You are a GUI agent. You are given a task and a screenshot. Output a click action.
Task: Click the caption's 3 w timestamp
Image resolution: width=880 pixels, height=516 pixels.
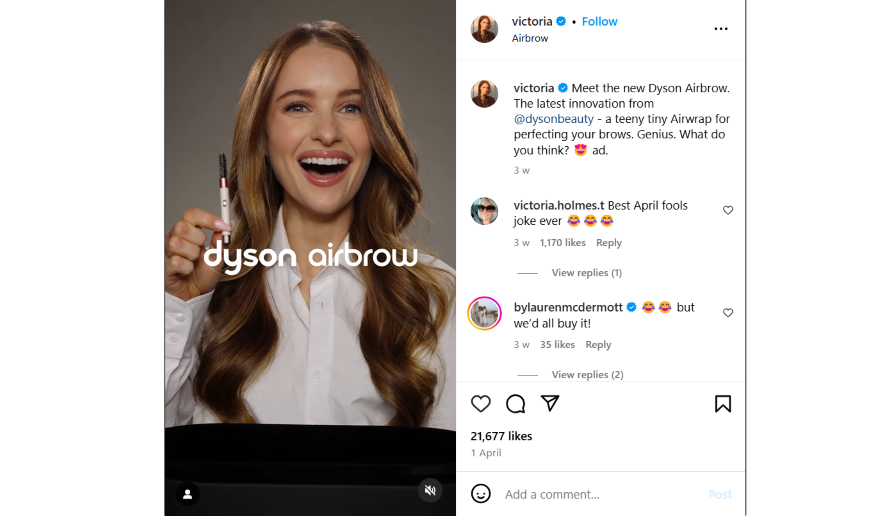pos(521,170)
